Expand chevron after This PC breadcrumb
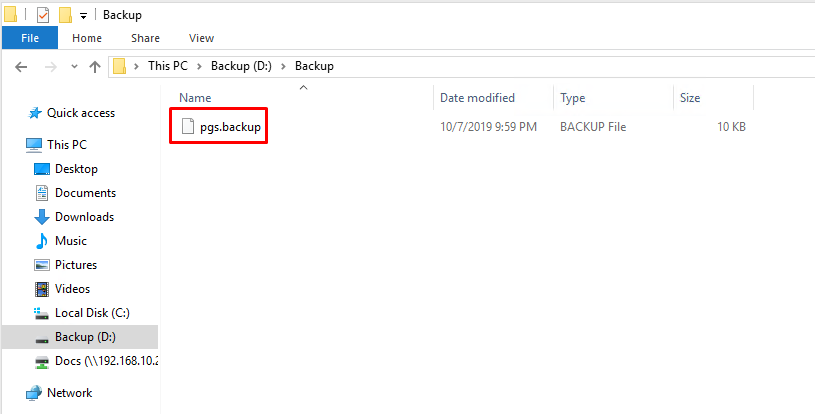The width and height of the screenshot is (815, 414). point(201,66)
